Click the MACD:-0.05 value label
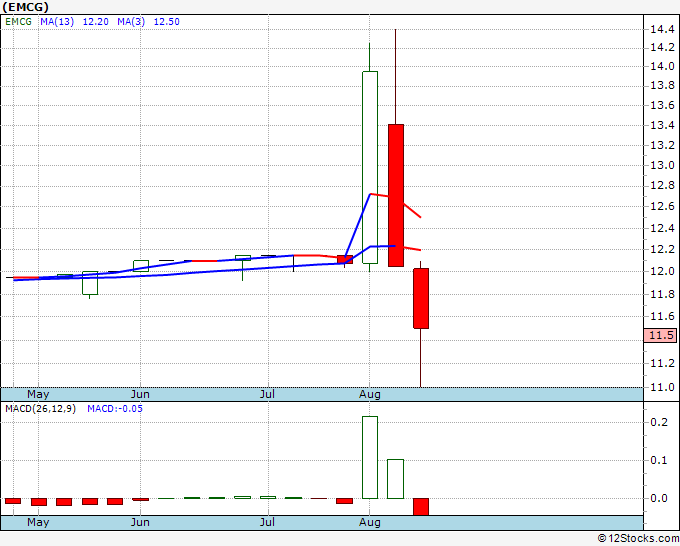The height and width of the screenshot is (546, 680). (115, 409)
